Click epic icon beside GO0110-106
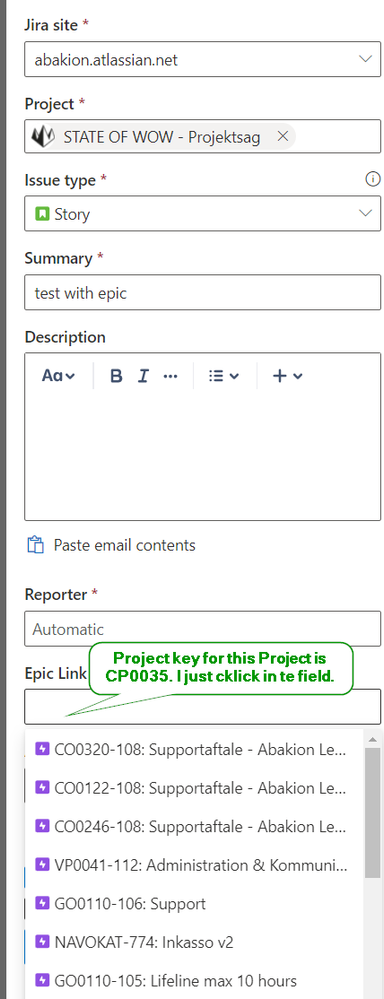Image resolution: width=384 pixels, height=999 pixels. 43,903
